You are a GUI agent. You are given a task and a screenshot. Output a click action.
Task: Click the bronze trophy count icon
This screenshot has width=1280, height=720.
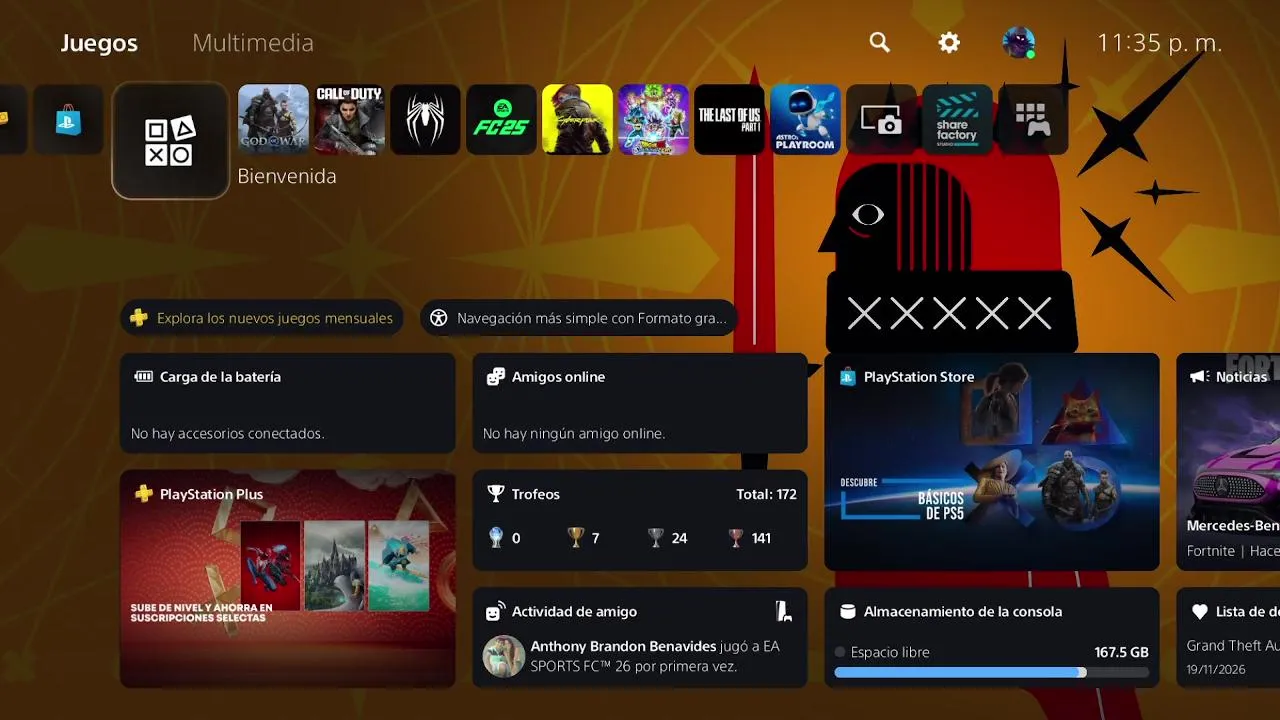point(736,538)
